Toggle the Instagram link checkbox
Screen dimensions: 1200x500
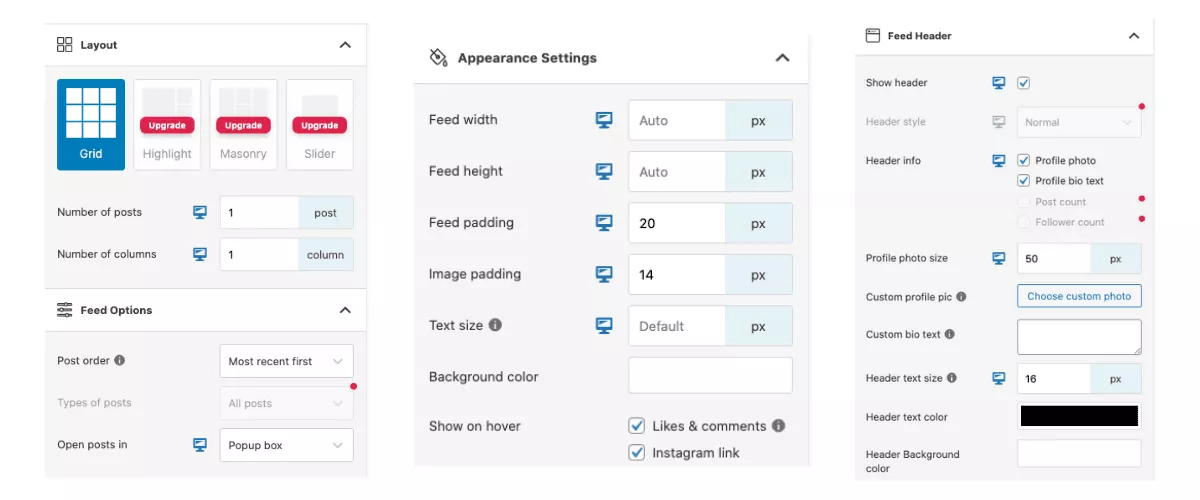pyautogui.click(x=637, y=453)
